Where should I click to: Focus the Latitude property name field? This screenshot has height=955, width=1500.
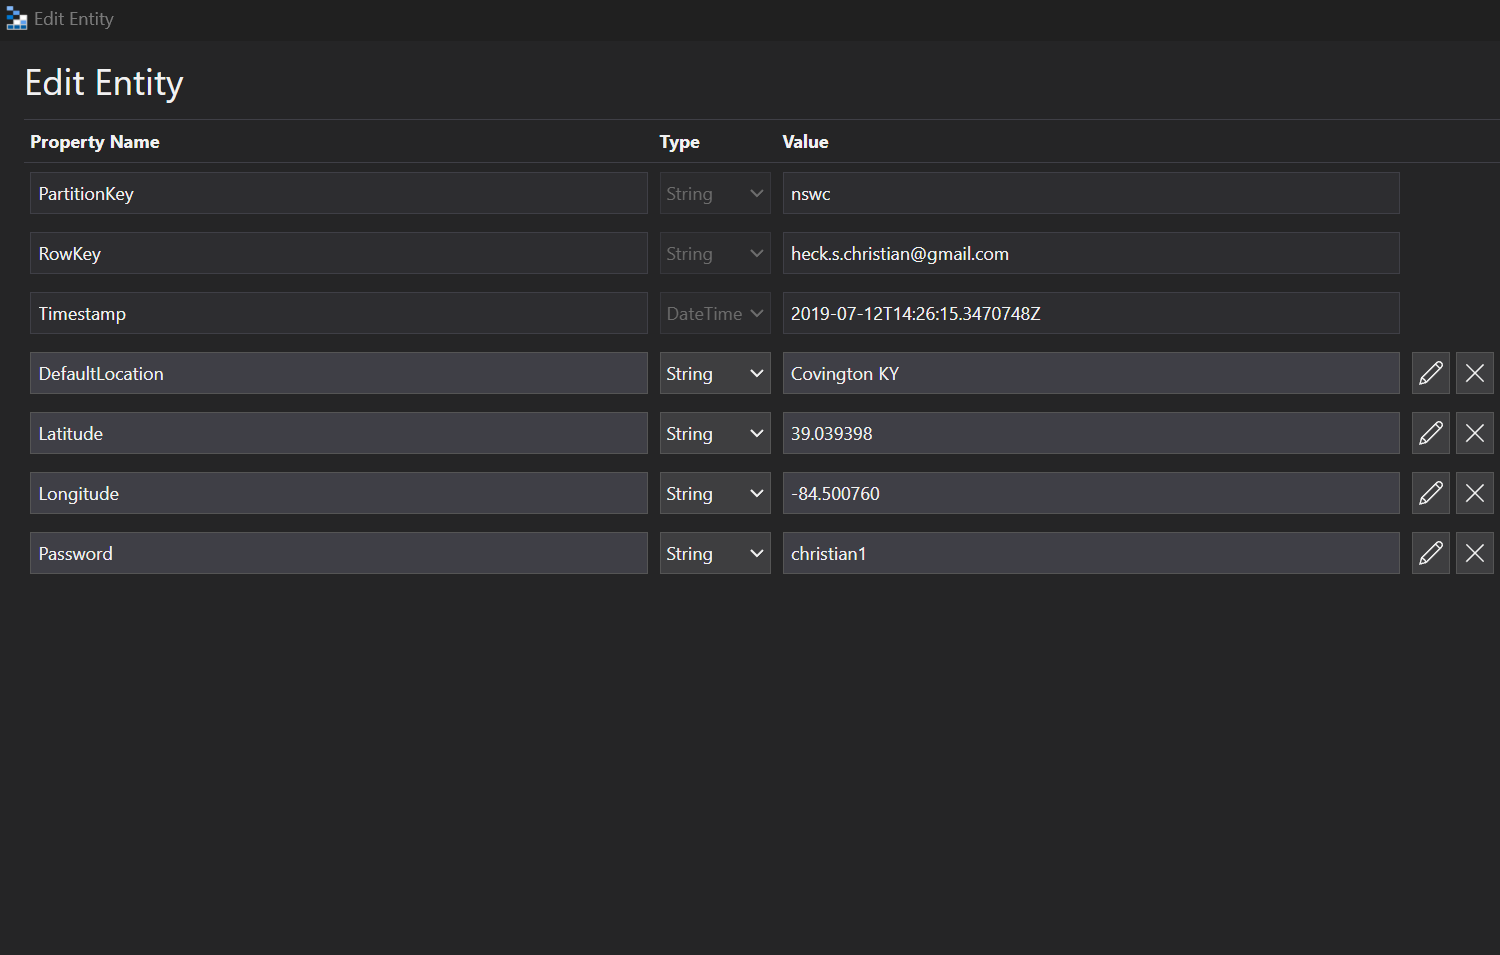[x=339, y=433]
